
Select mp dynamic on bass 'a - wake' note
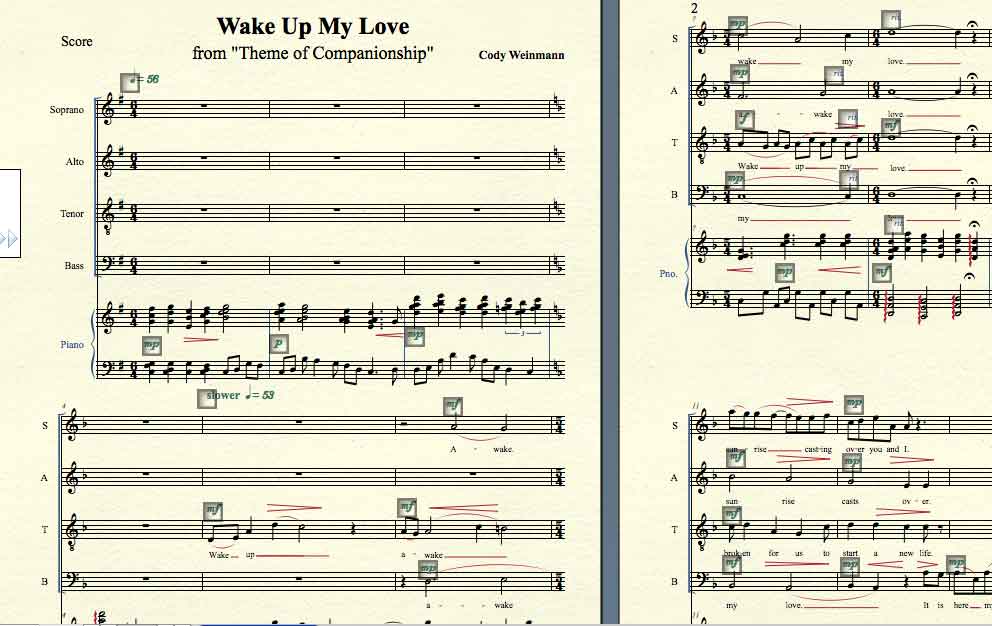428,568
